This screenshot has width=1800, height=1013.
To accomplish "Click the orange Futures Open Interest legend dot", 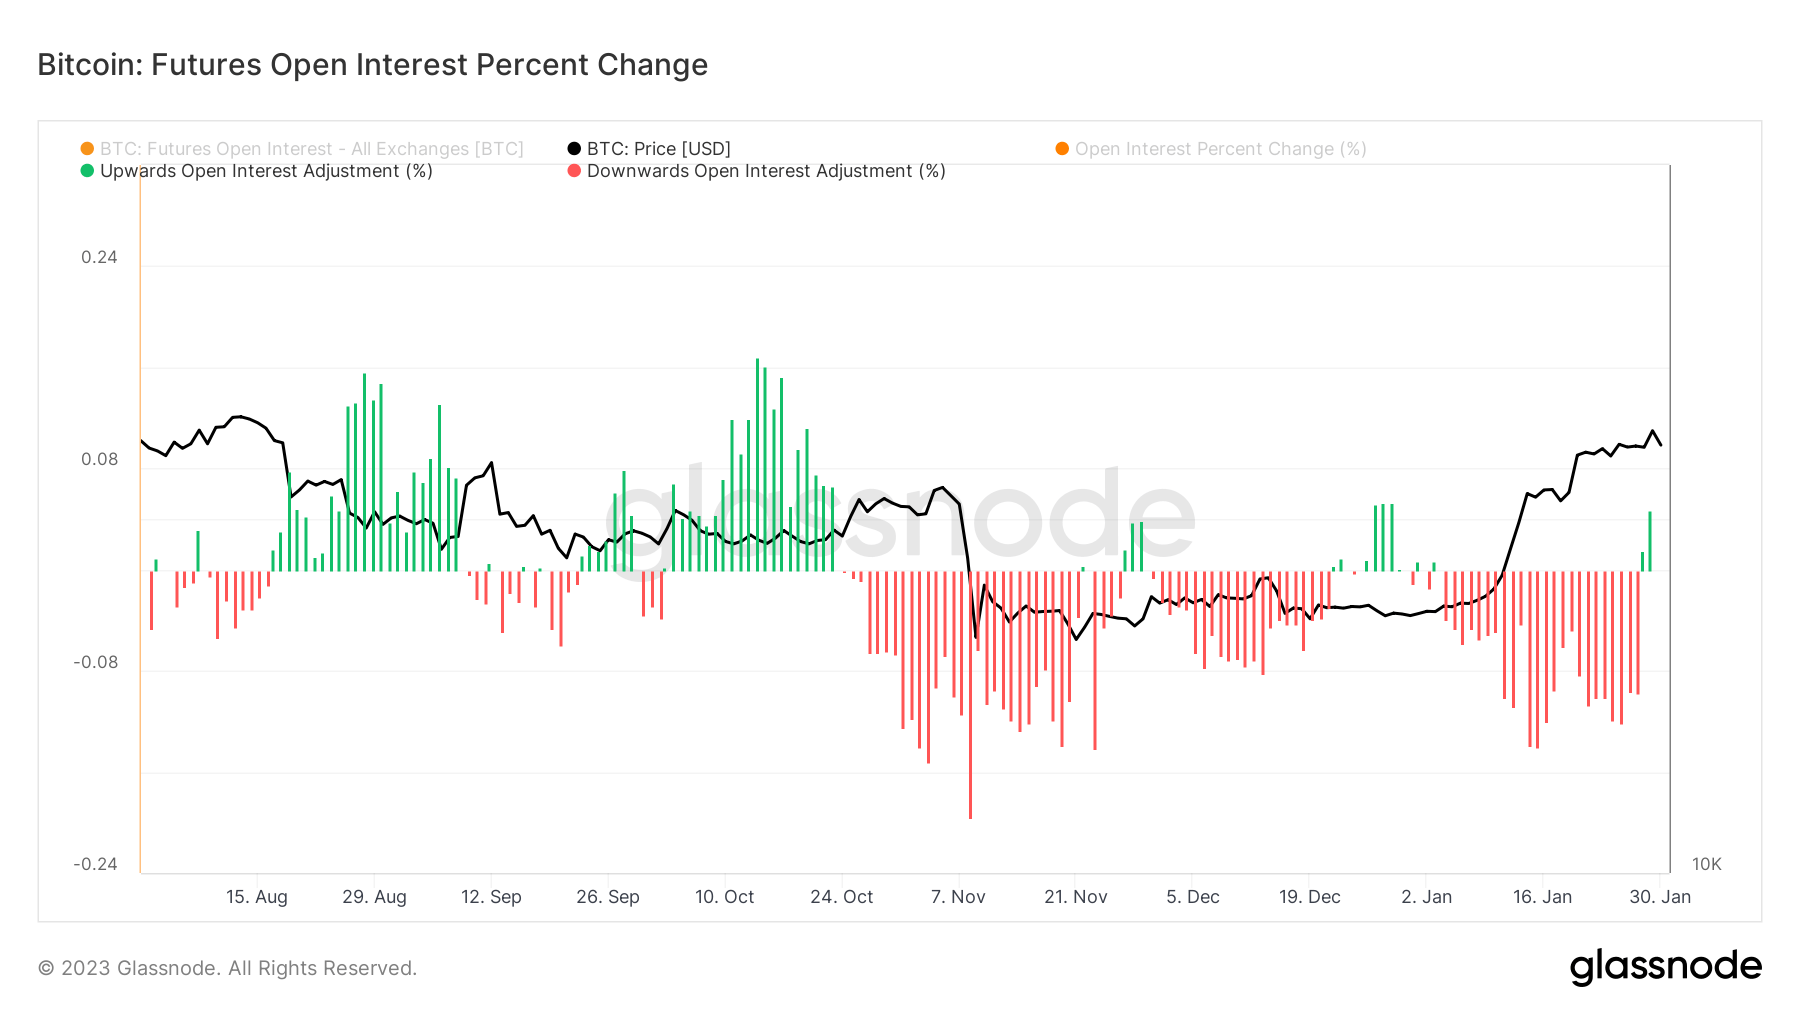I will click(x=87, y=149).
